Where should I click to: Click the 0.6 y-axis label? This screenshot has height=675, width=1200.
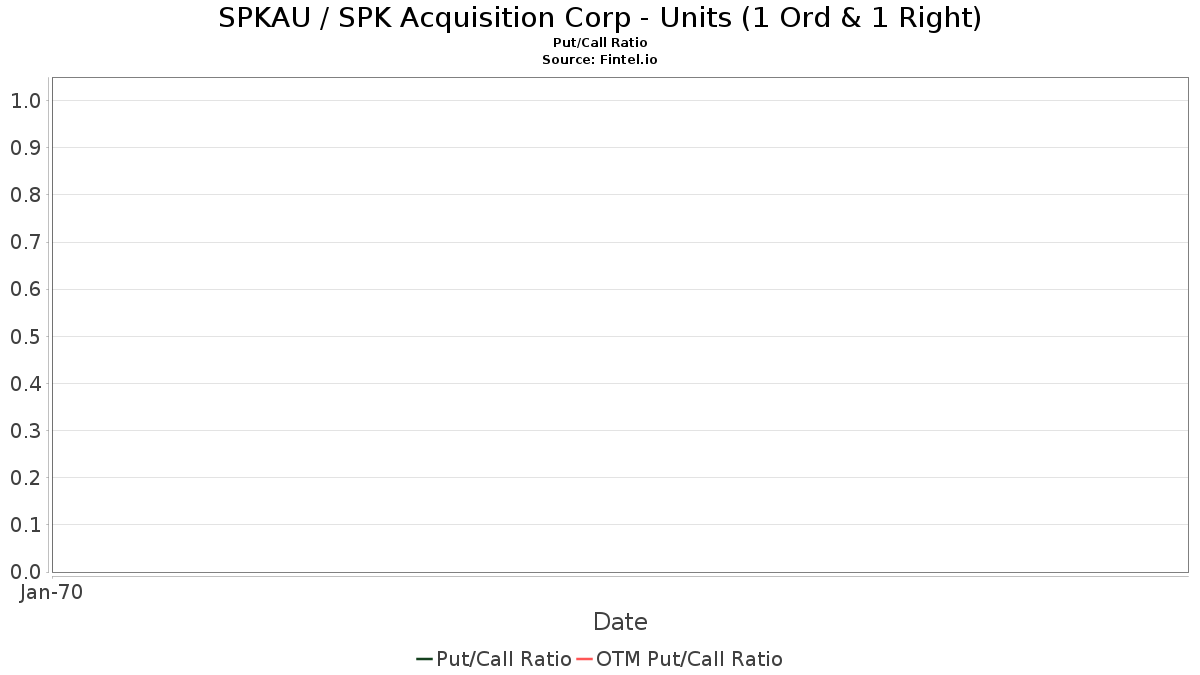point(25,289)
